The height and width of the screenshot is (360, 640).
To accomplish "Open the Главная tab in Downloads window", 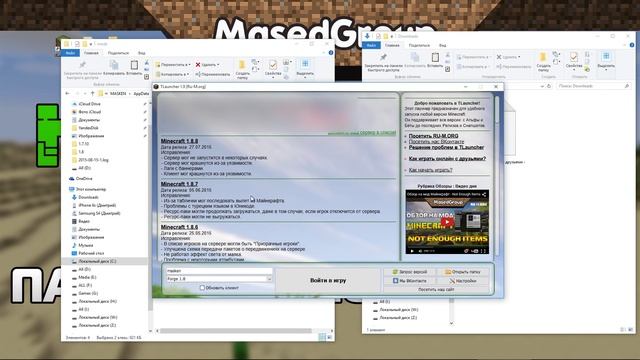I will pos(392,45).
